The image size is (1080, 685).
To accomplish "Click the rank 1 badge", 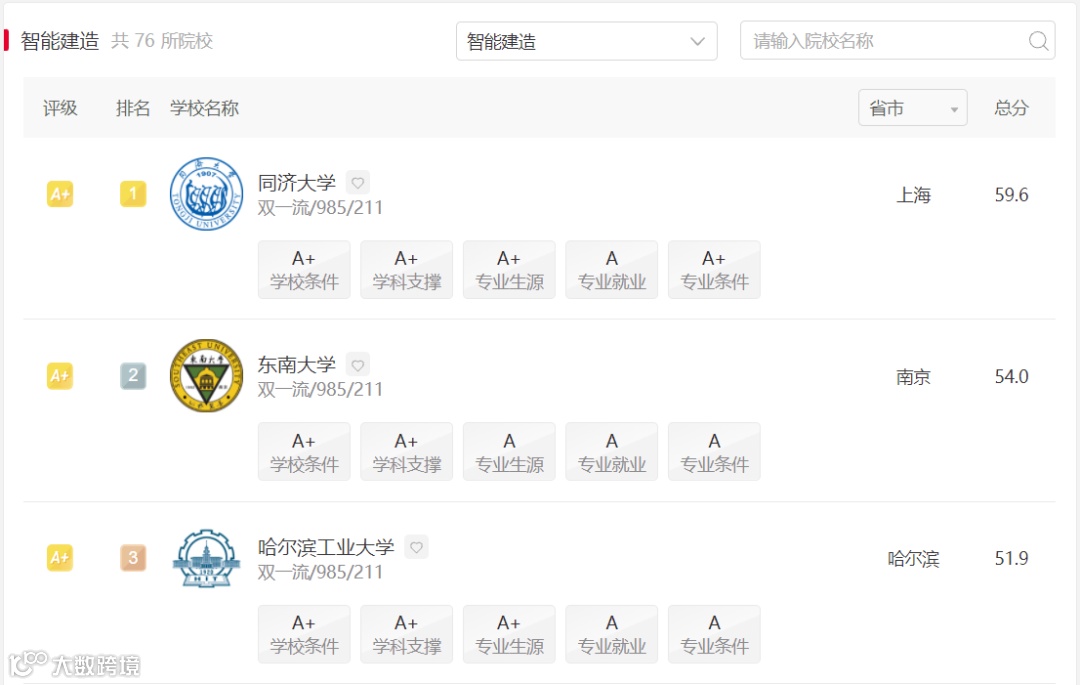I will (133, 193).
